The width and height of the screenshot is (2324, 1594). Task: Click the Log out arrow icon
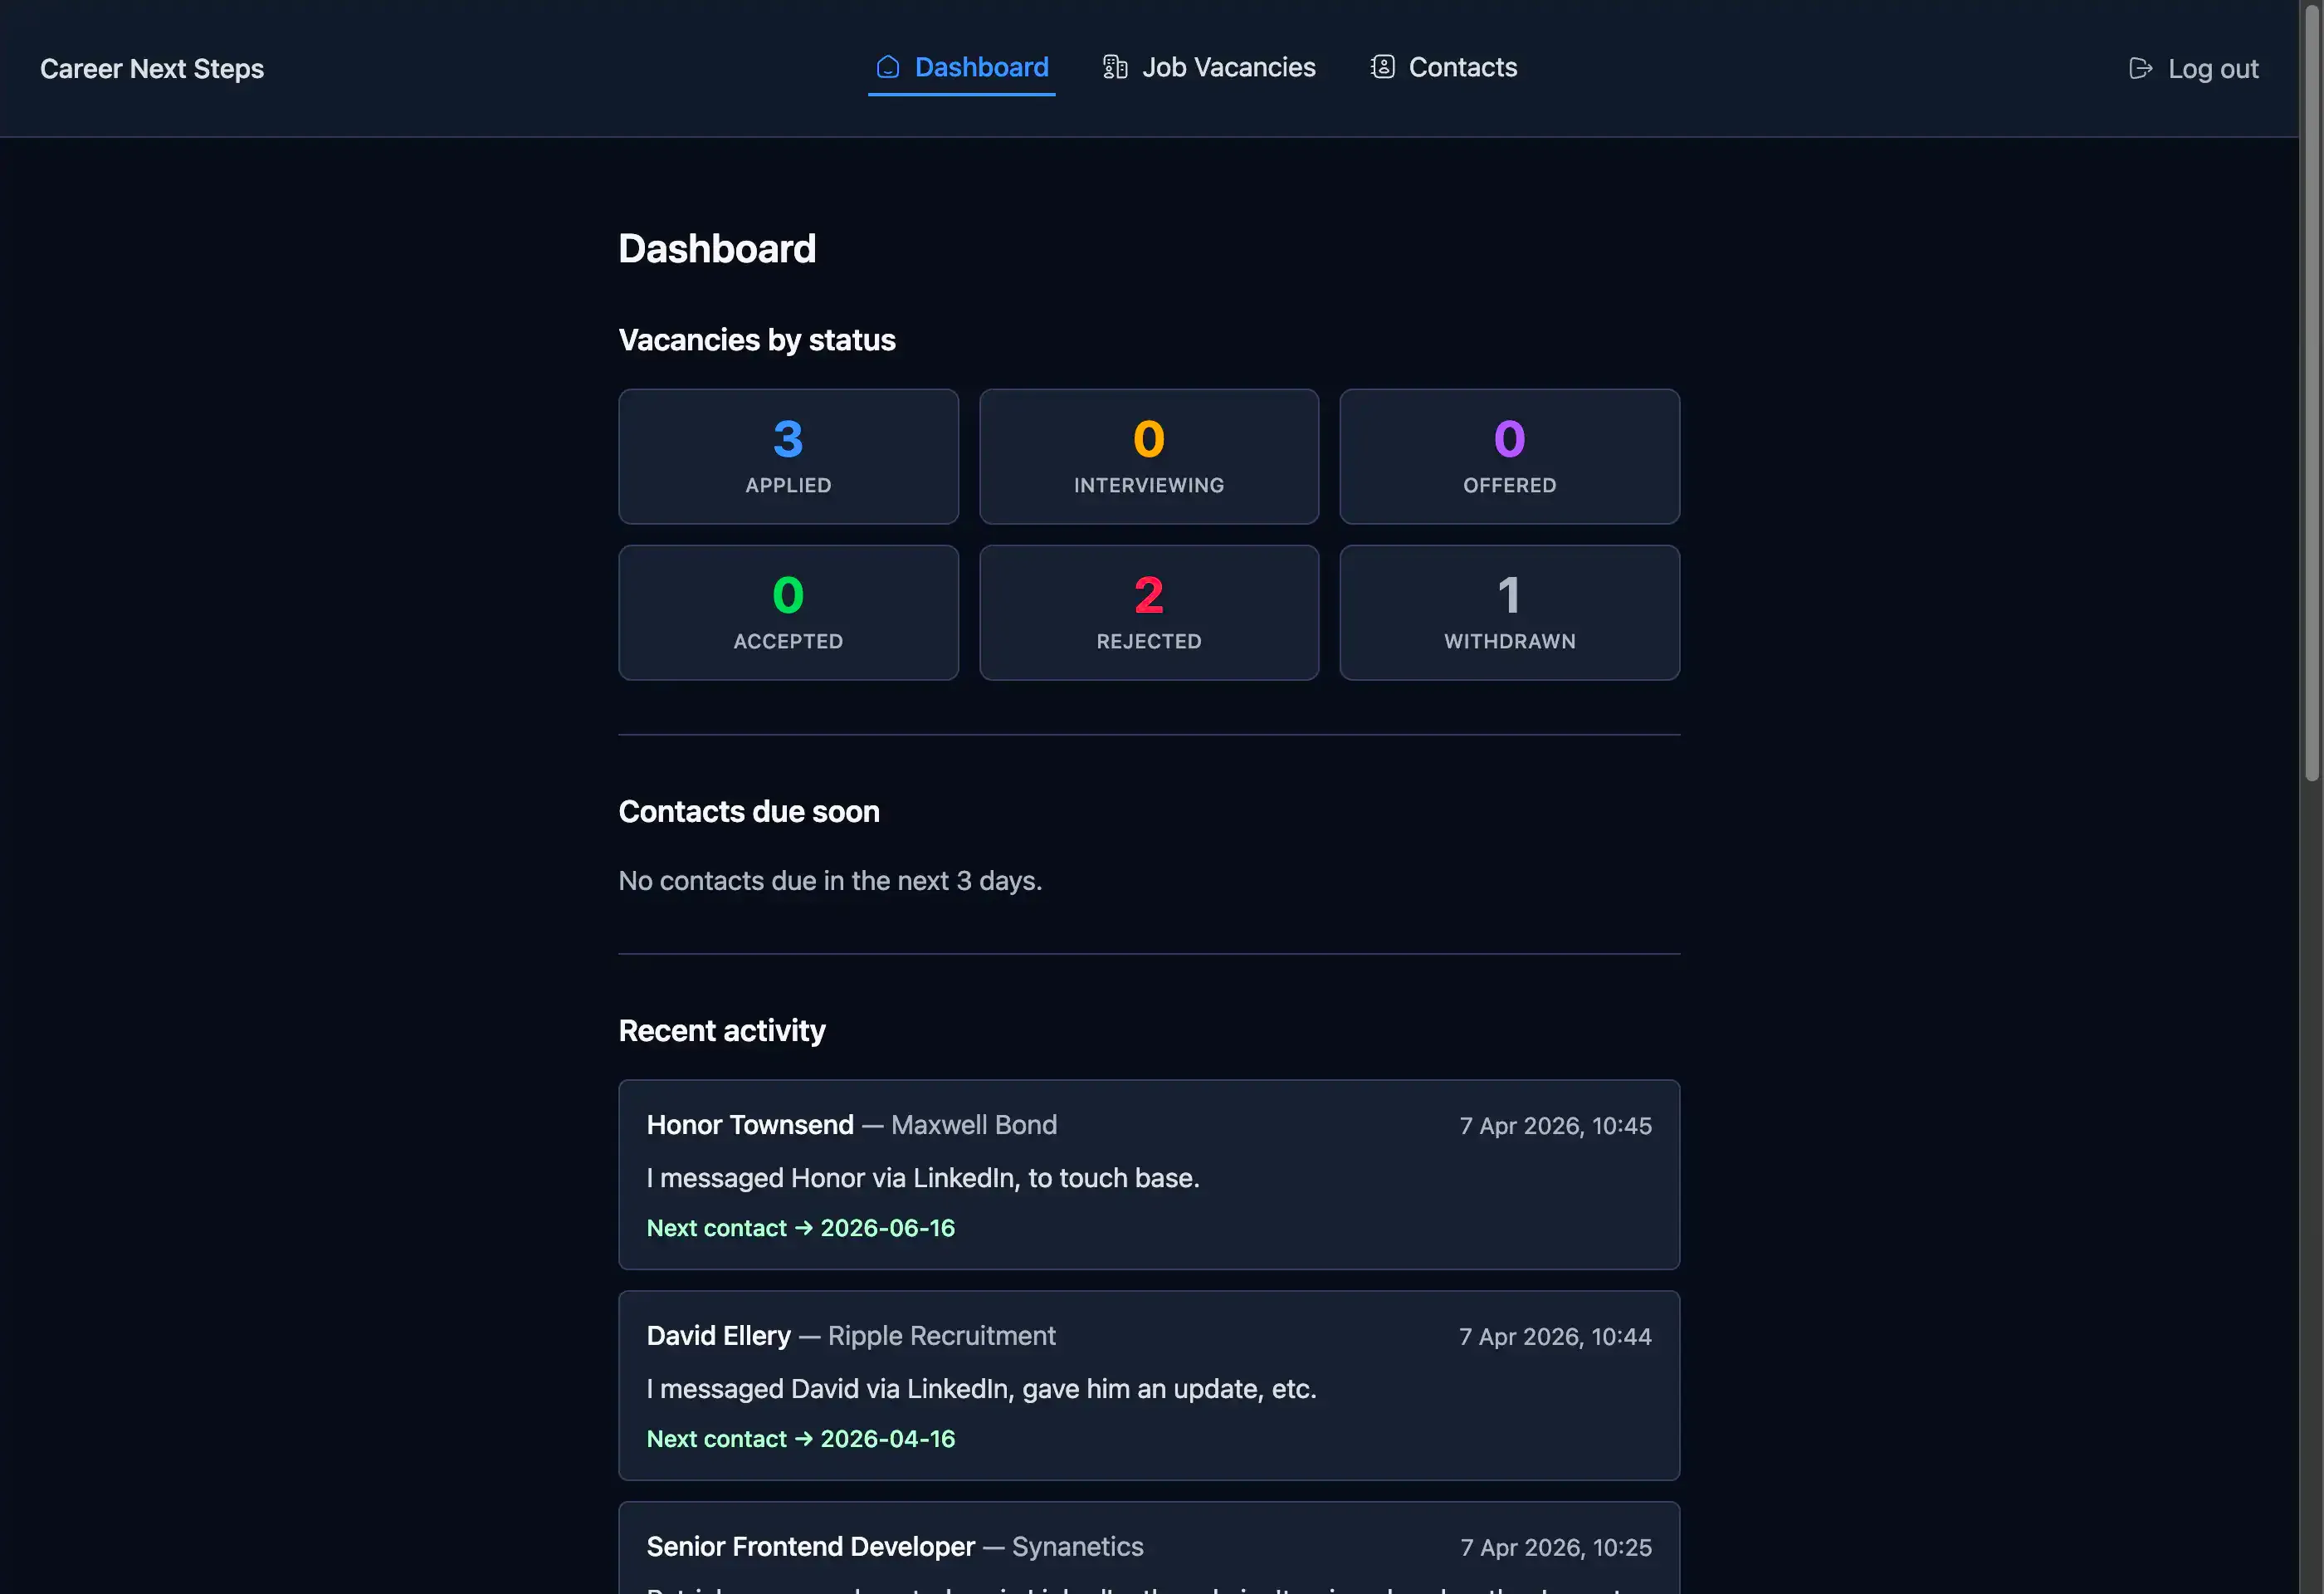point(2140,68)
